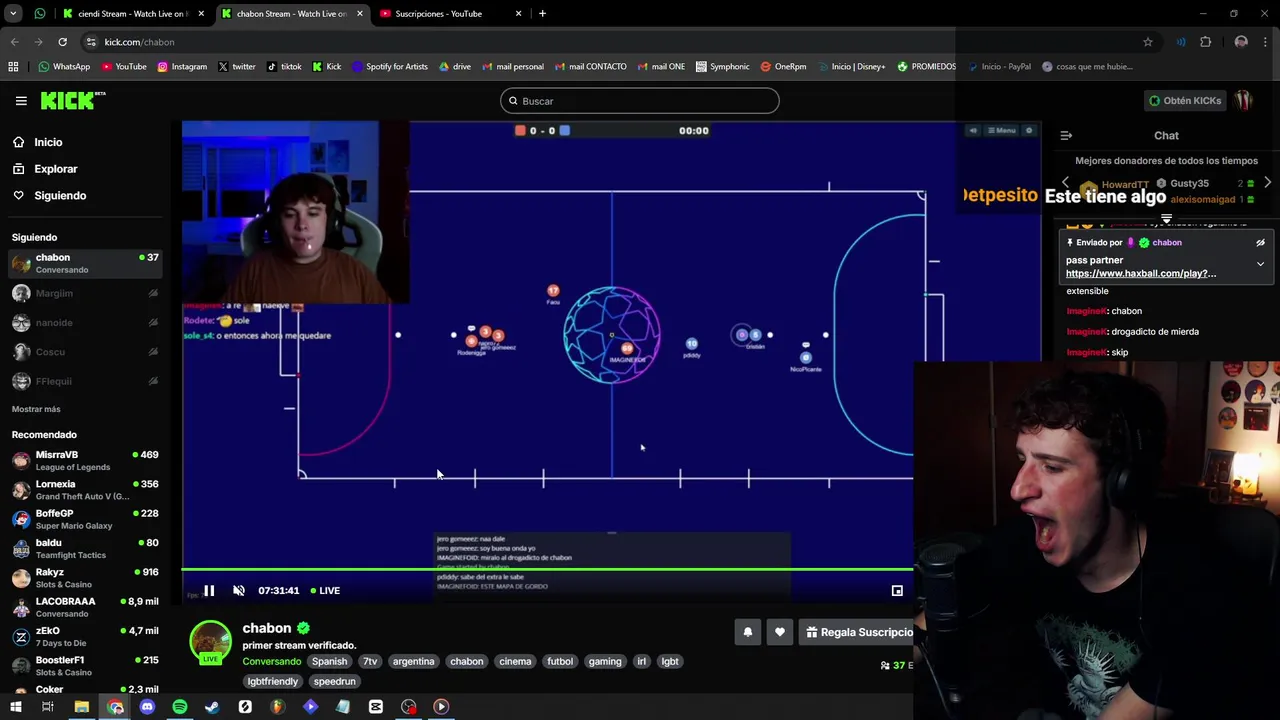Open Spotify from the taskbar
The width and height of the screenshot is (1280, 720).
pos(180,707)
